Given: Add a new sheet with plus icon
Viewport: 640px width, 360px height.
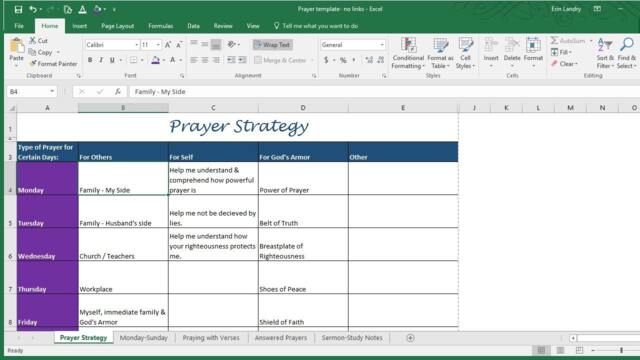Looking at the screenshot, I should (410, 338).
